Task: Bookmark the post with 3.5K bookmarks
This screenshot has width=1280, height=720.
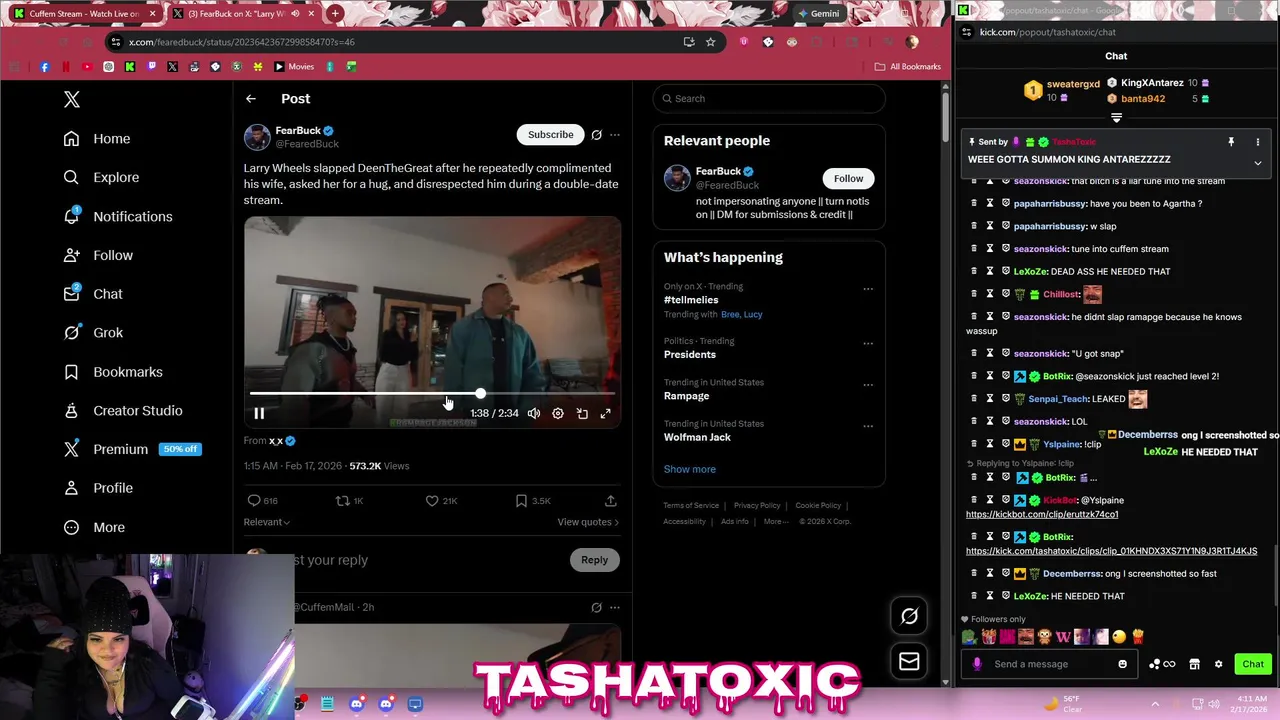Action: click(521, 501)
